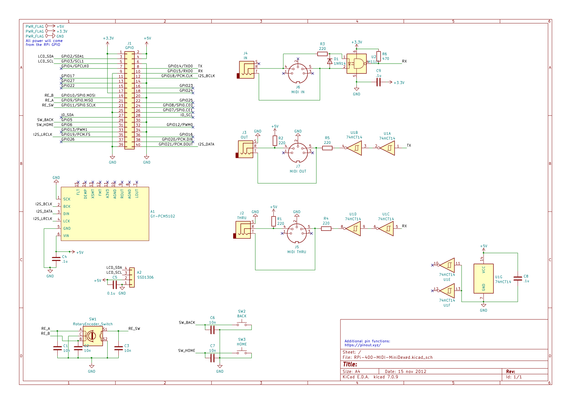Click the GY-PCM5102 value text
571x404 pixels.
tap(163, 216)
